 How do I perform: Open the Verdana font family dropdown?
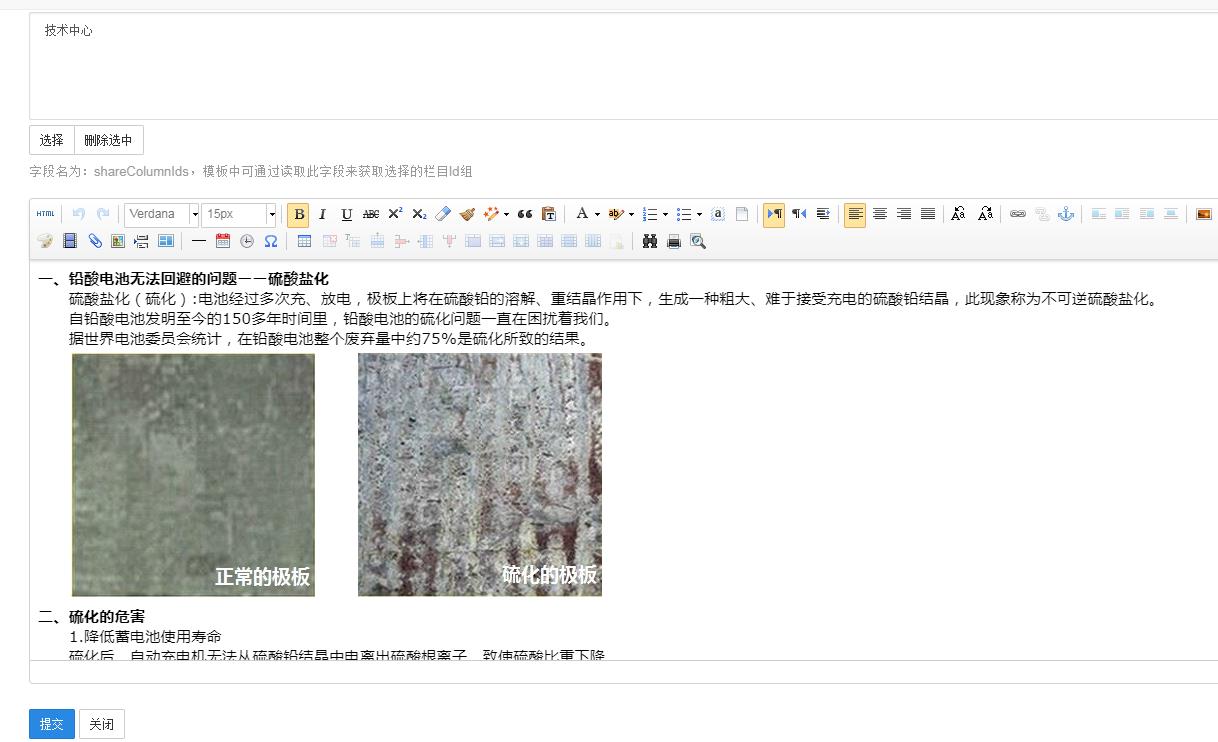point(161,214)
